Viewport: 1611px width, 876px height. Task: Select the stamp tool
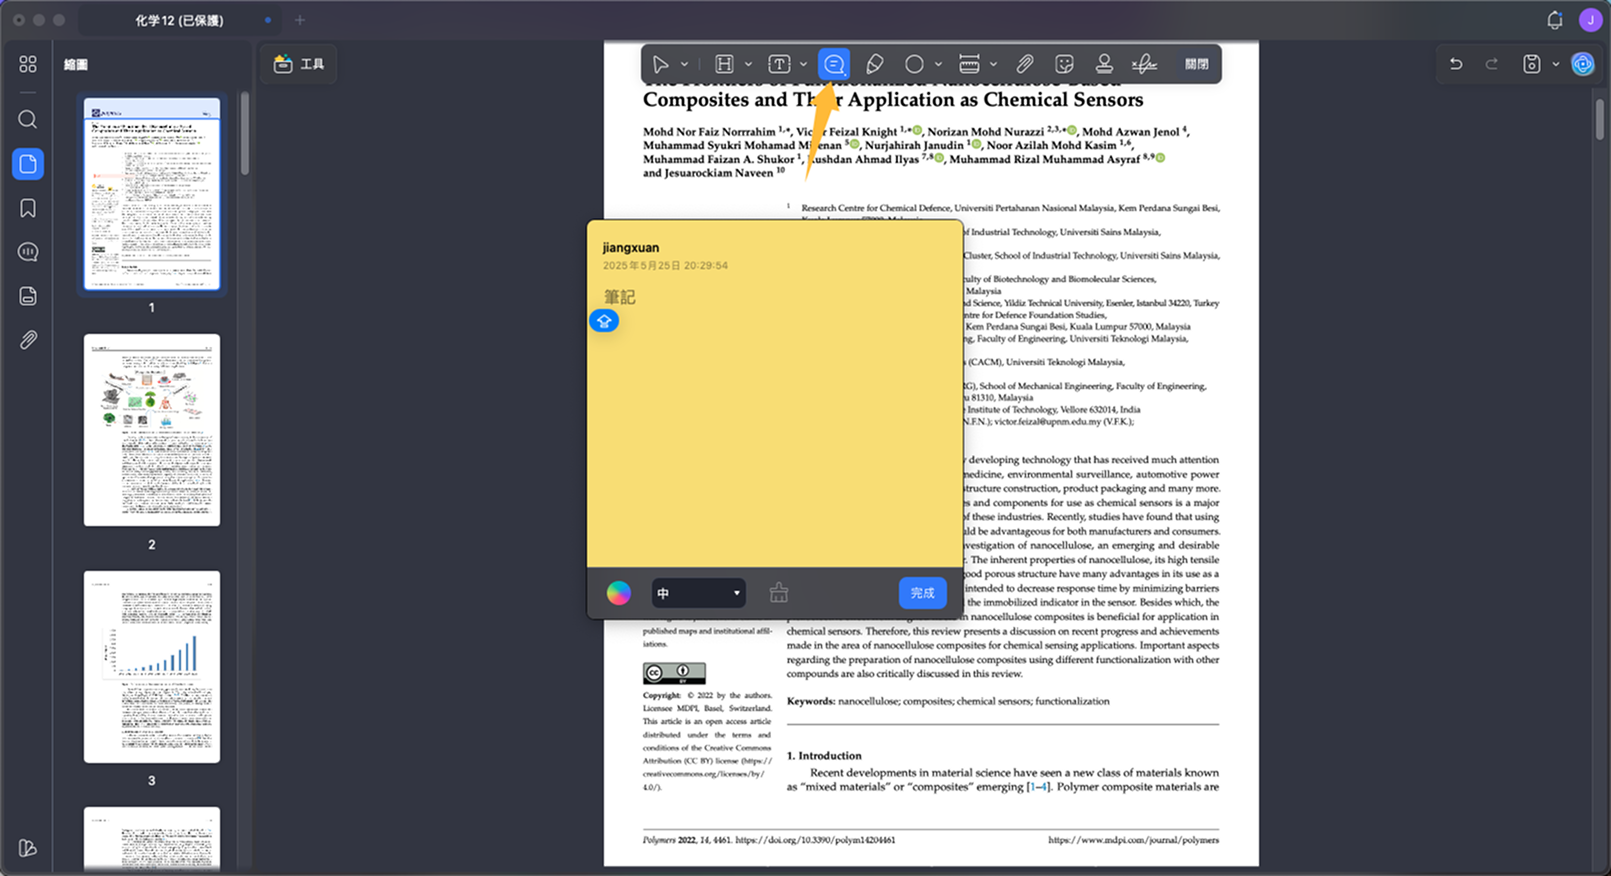[x=1104, y=64]
